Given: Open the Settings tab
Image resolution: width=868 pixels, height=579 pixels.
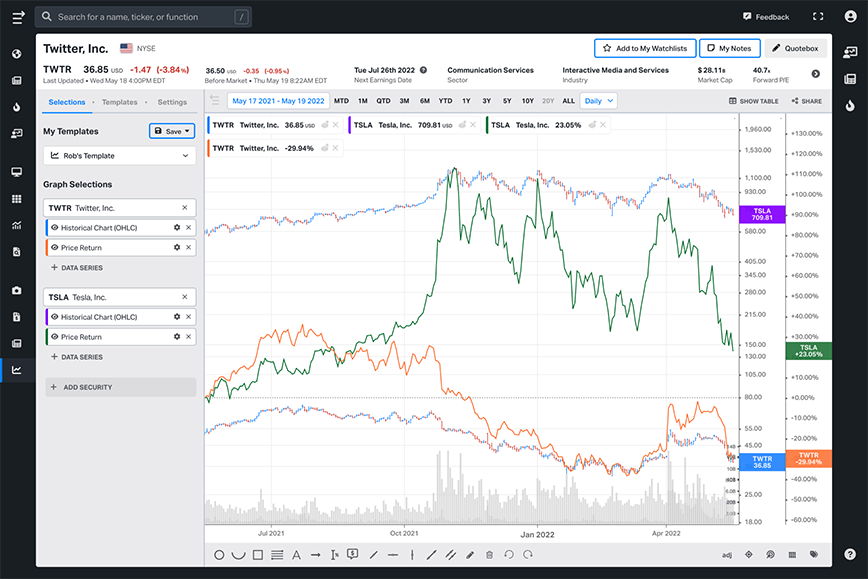Looking at the screenshot, I should (x=171, y=102).
